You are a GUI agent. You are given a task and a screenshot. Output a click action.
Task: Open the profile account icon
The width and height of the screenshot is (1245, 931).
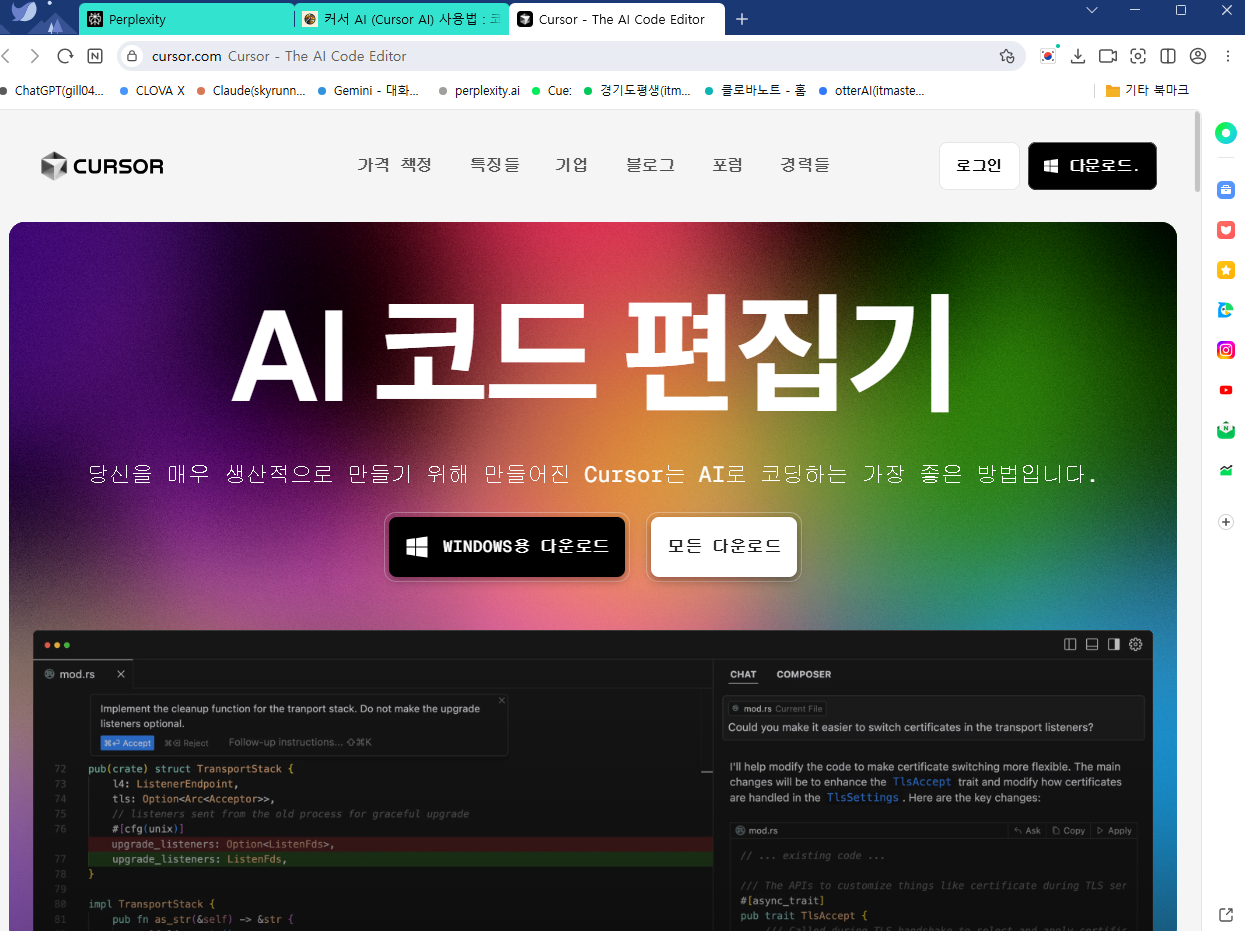1198,56
